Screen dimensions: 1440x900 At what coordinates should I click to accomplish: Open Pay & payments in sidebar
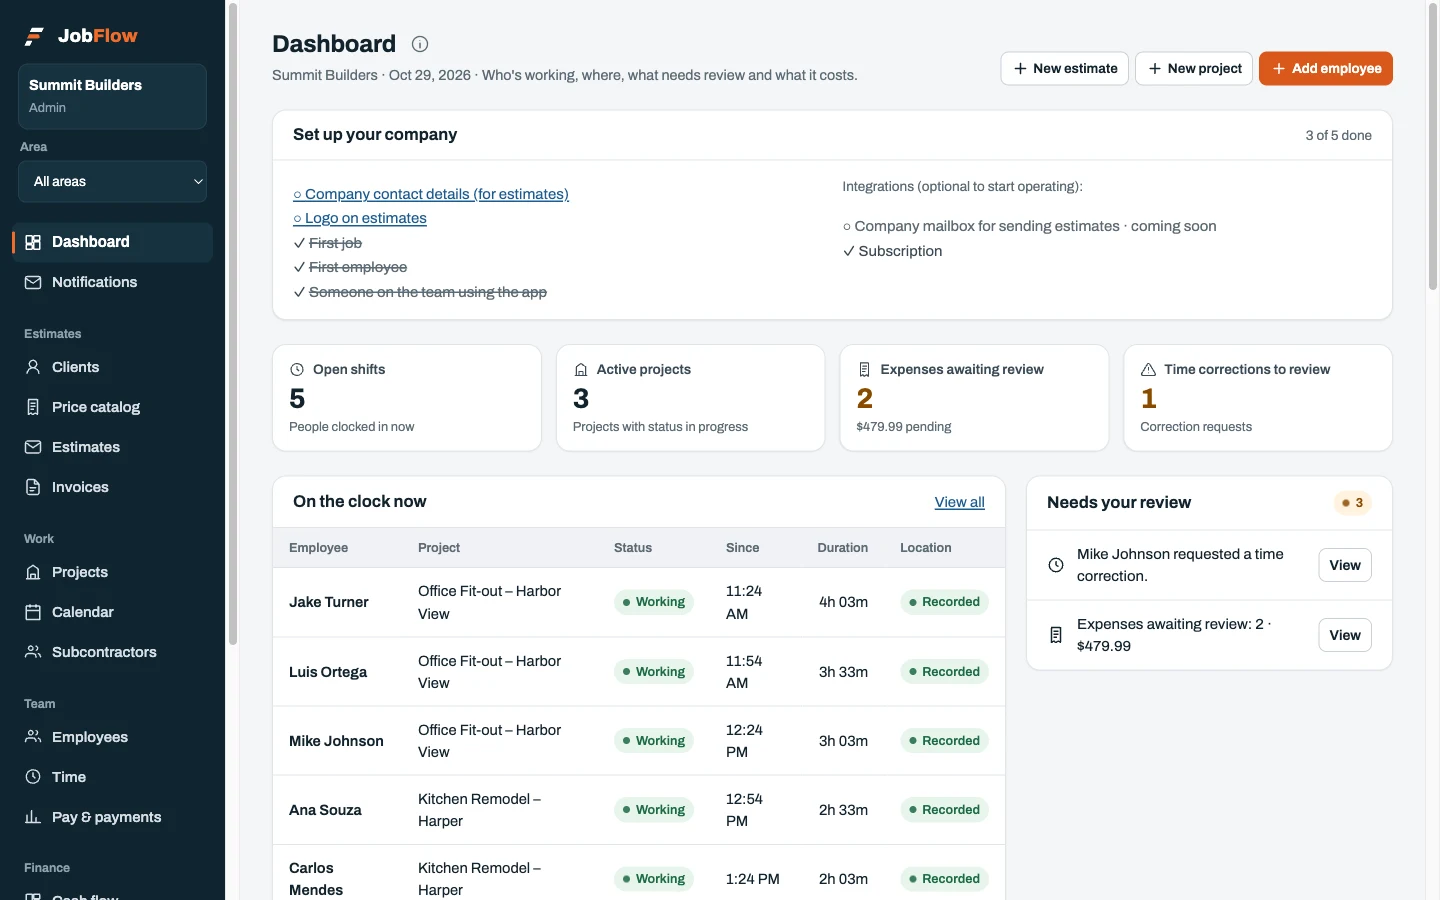click(x=113, y=817)
